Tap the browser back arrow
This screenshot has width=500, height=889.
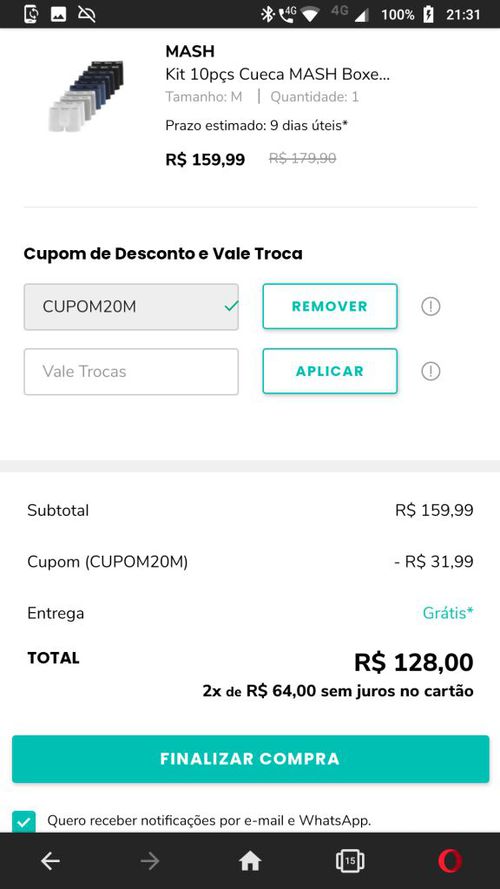[50, 861]
